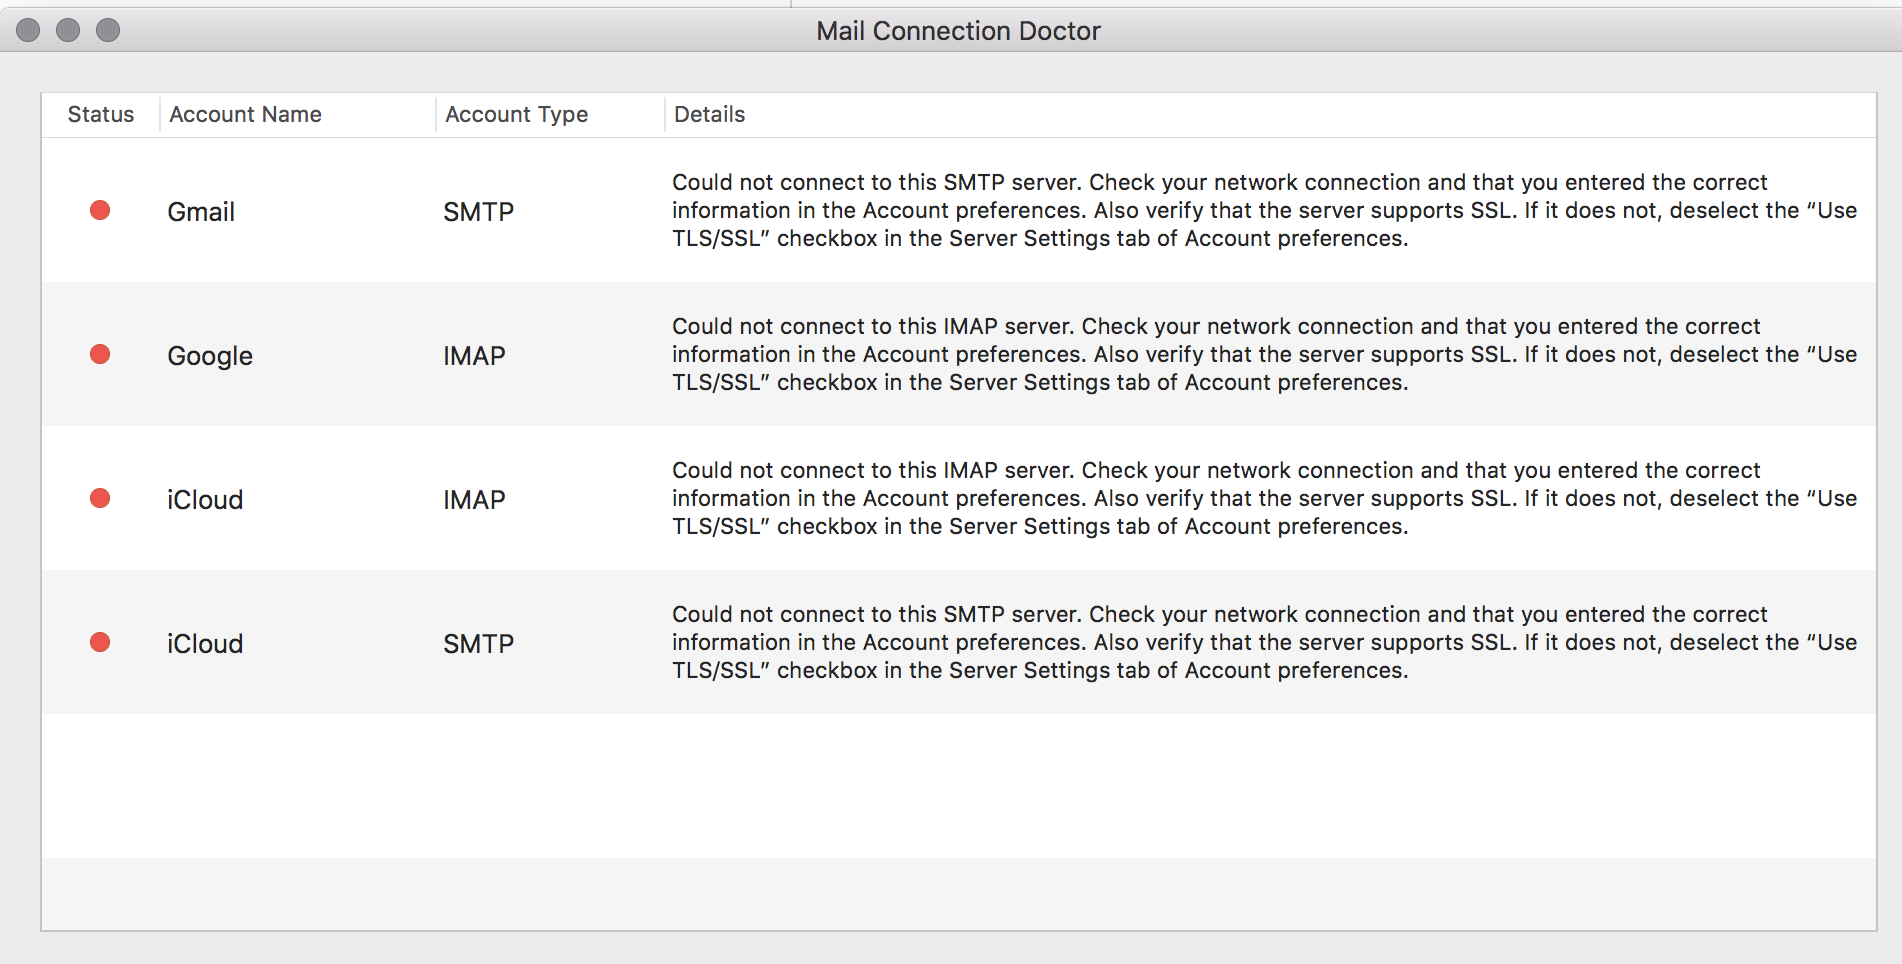The width and height of the screenshot is (1902, 964).
Task: Click the status dot in iCloud SMTP row
Action: click(100, 642)
